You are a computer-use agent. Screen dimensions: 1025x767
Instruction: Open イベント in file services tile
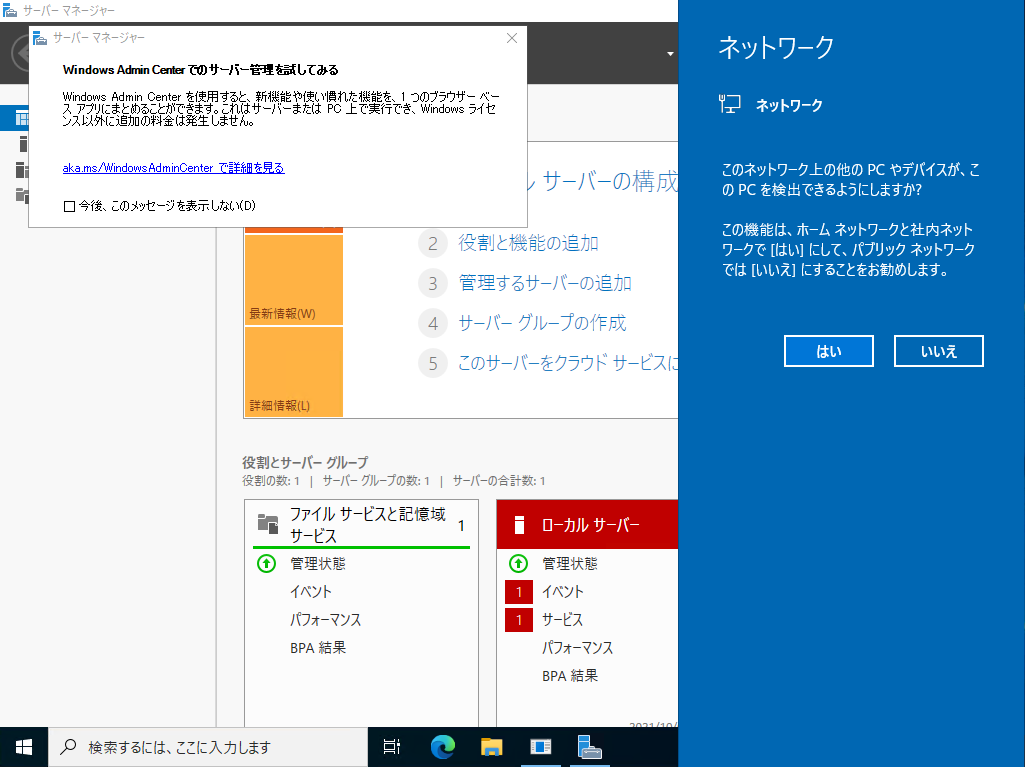311,592
